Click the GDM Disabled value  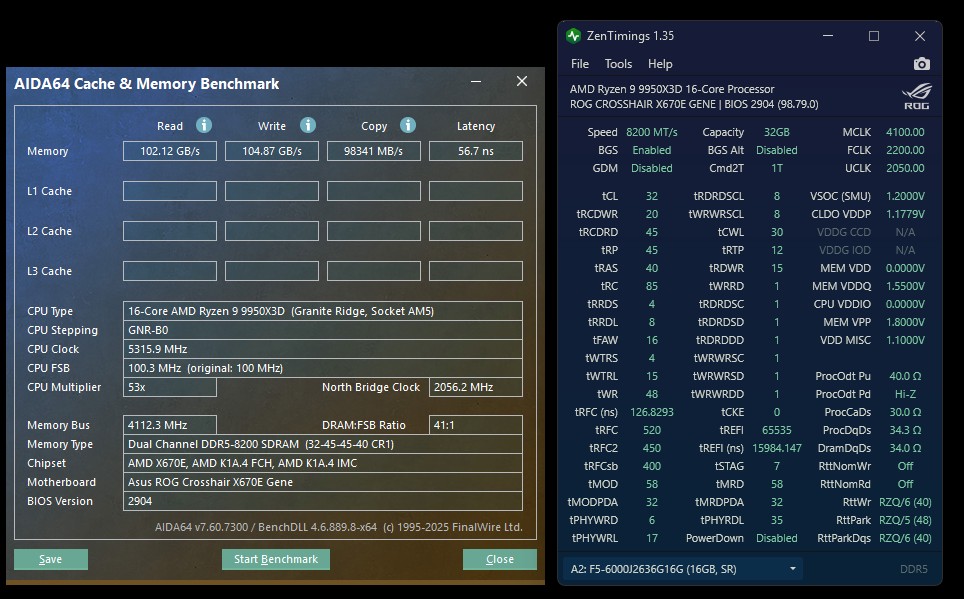click(x=652, y=168)
